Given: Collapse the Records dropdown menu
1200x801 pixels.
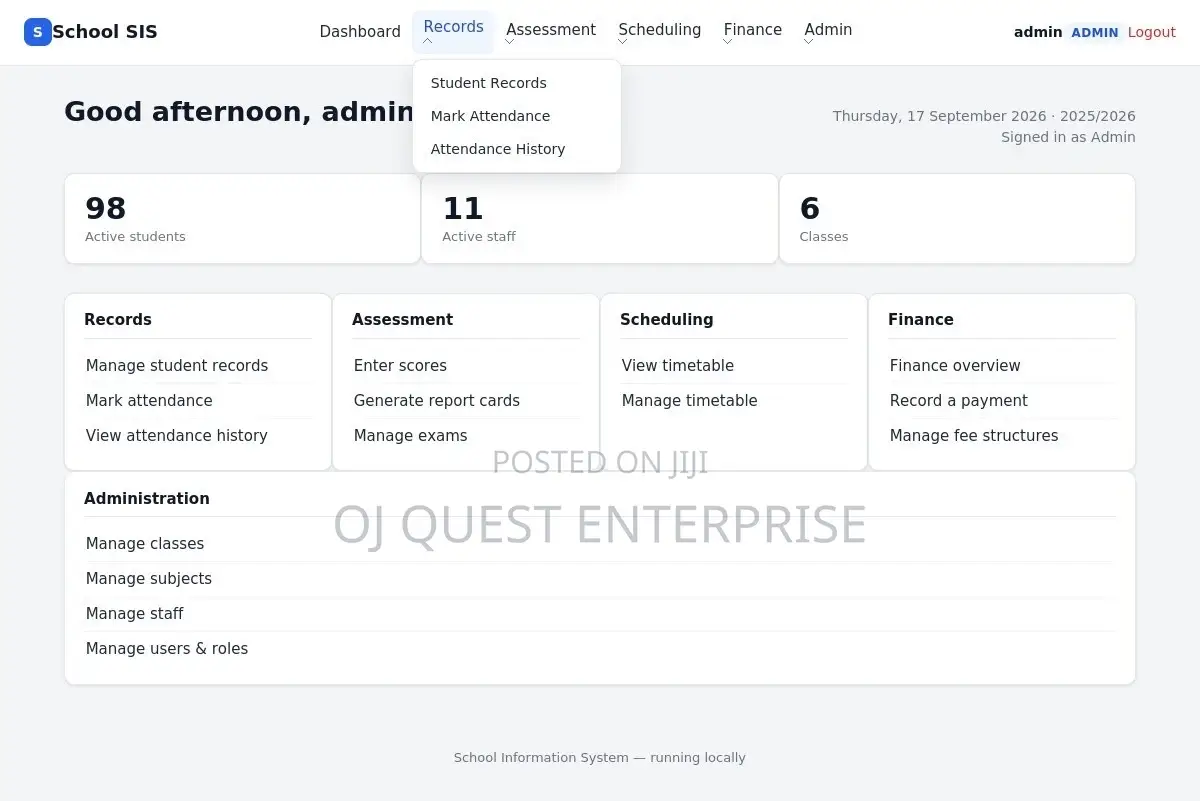Looking at the screenshot, I should [x=453, y=32].
